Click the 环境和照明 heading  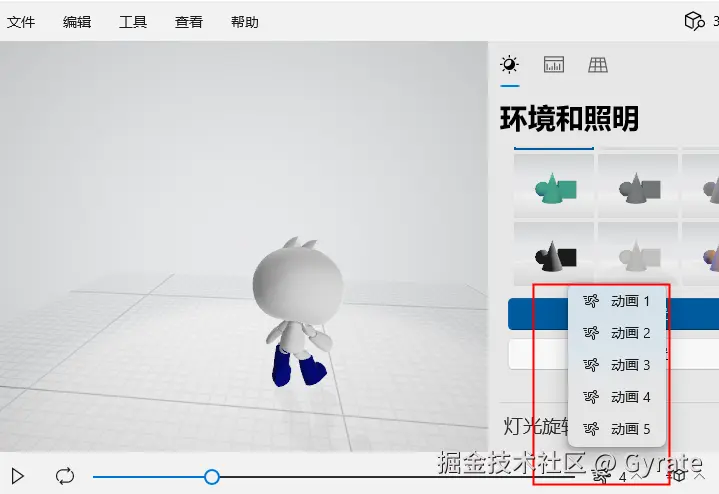(x=569, y=119)
